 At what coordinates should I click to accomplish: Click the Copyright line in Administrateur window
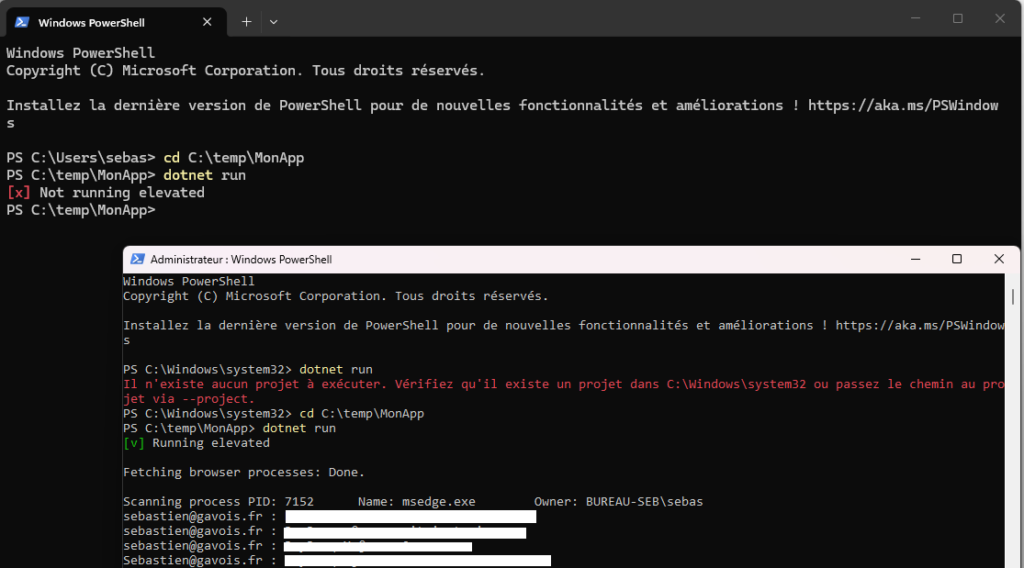click(336, 296)
